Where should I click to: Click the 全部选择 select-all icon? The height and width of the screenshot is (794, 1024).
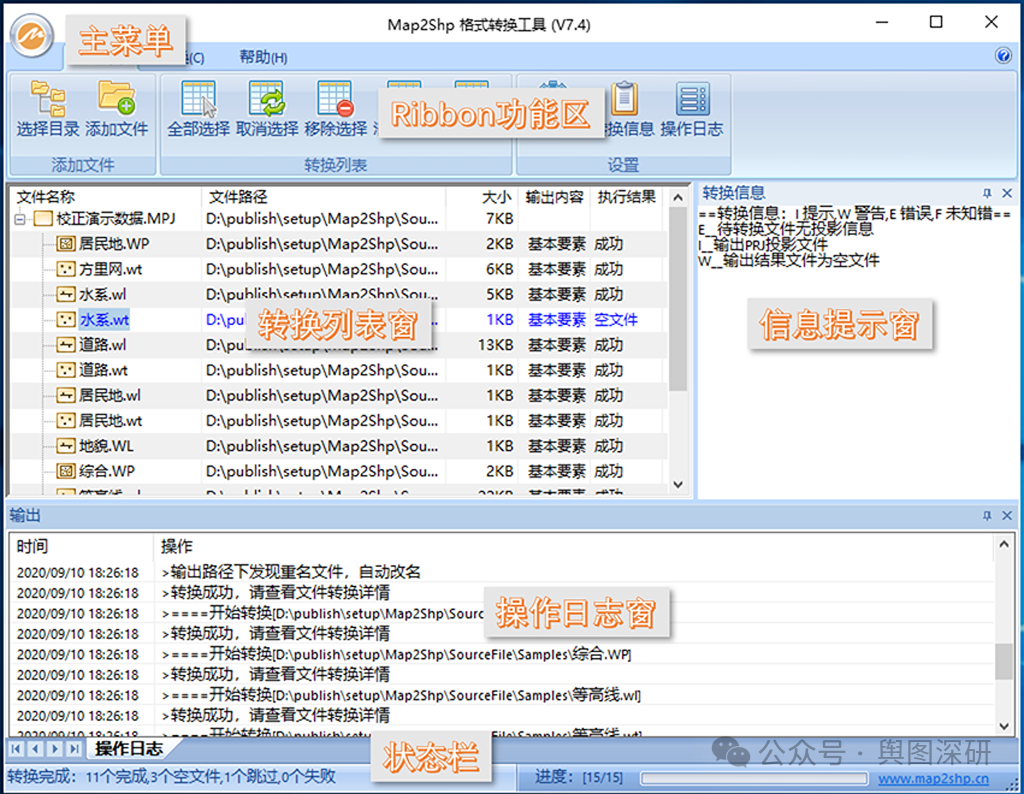(199, 99)
